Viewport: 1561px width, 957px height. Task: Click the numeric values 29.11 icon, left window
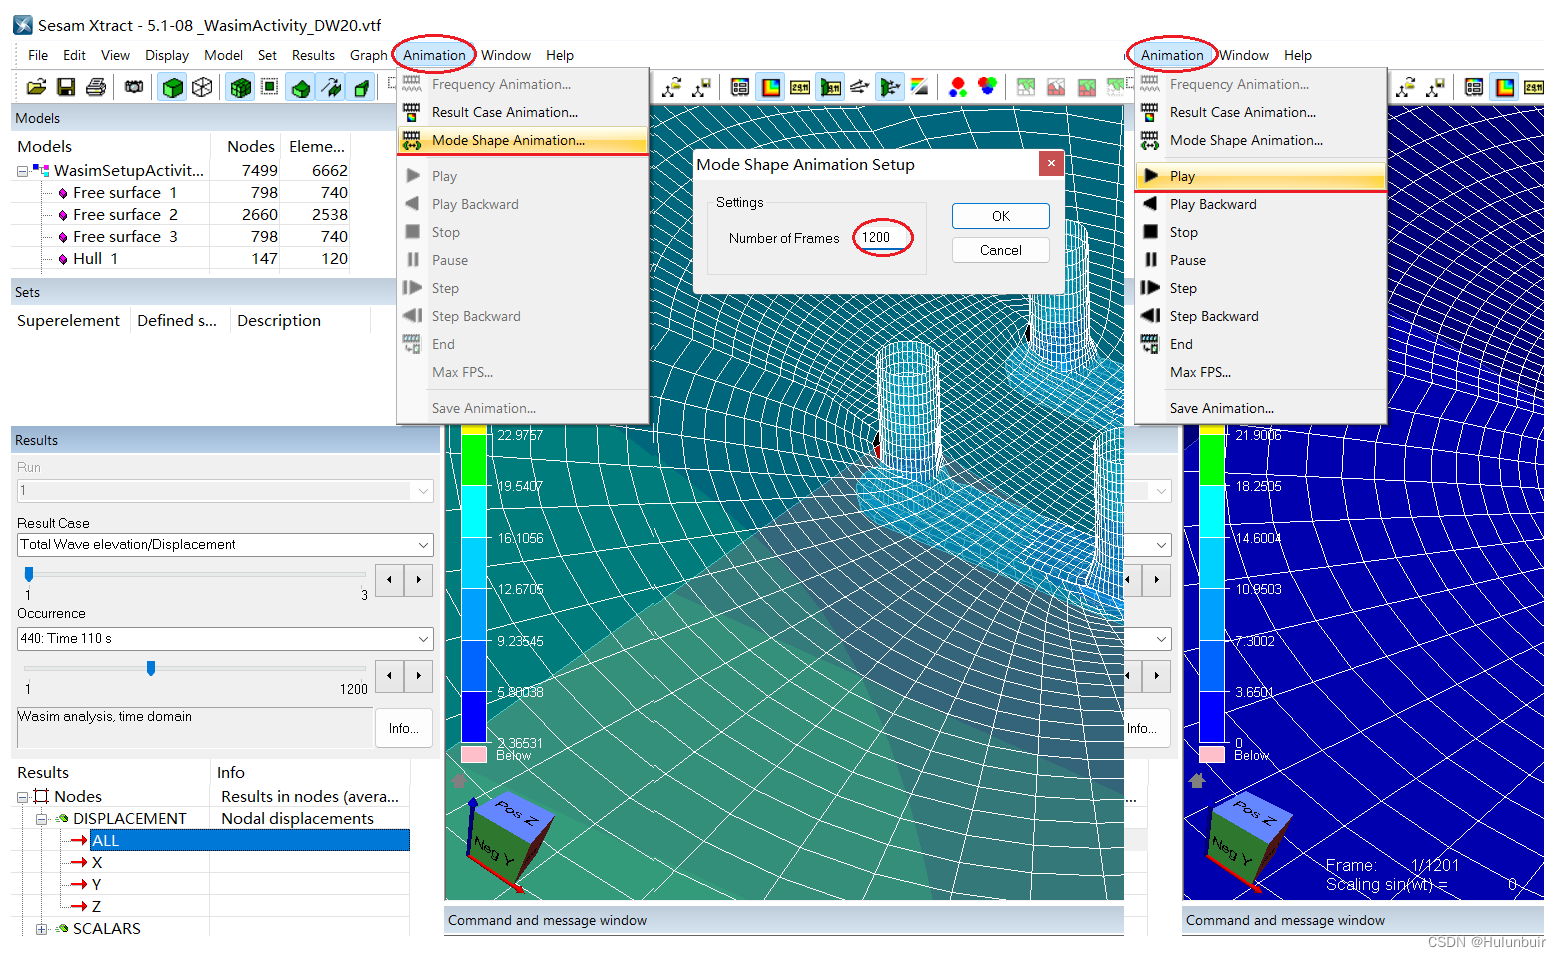pyautogui.click(x=800, y=87)
